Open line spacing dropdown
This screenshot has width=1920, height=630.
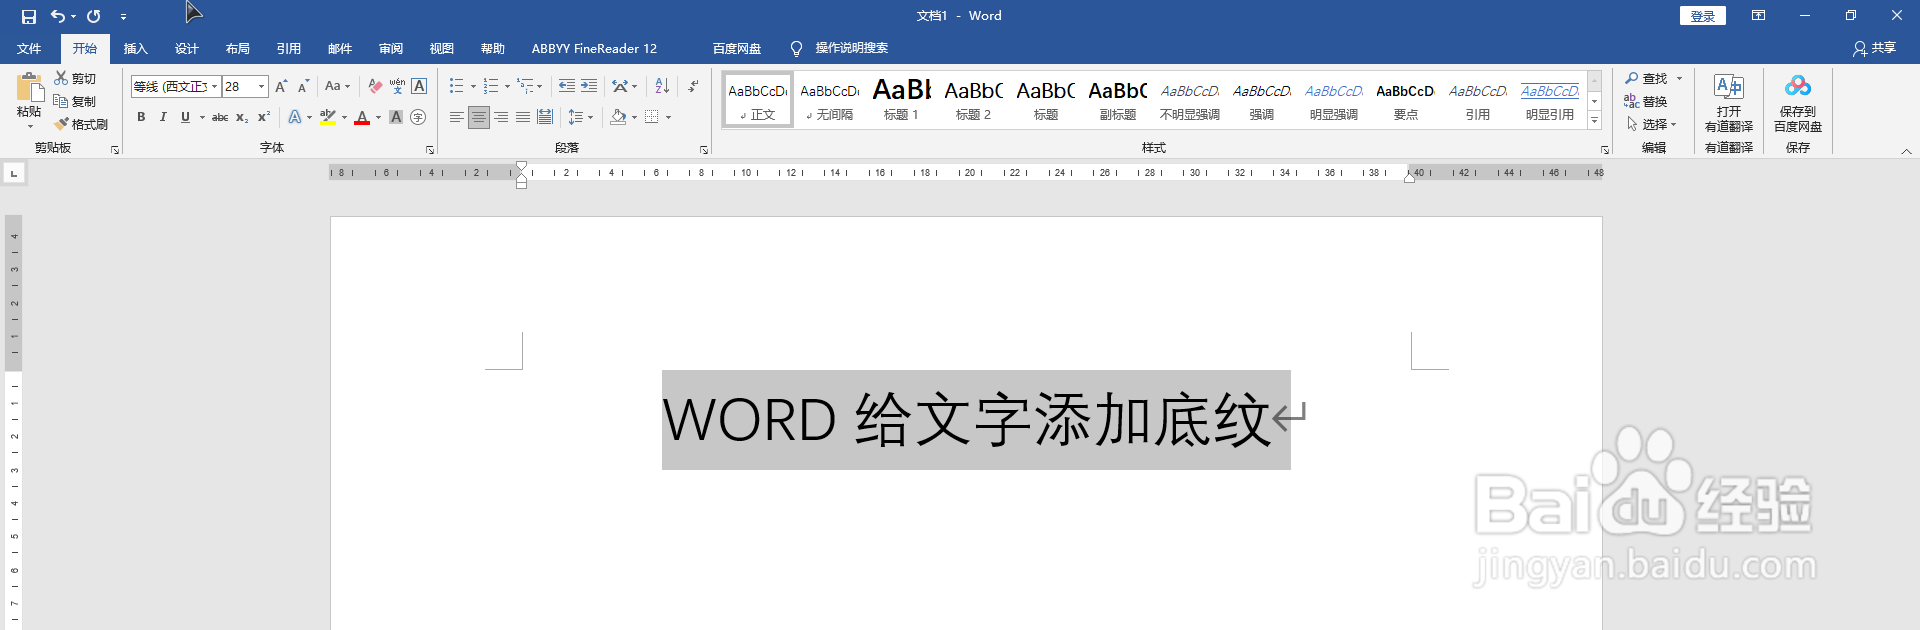pos(580,117)
